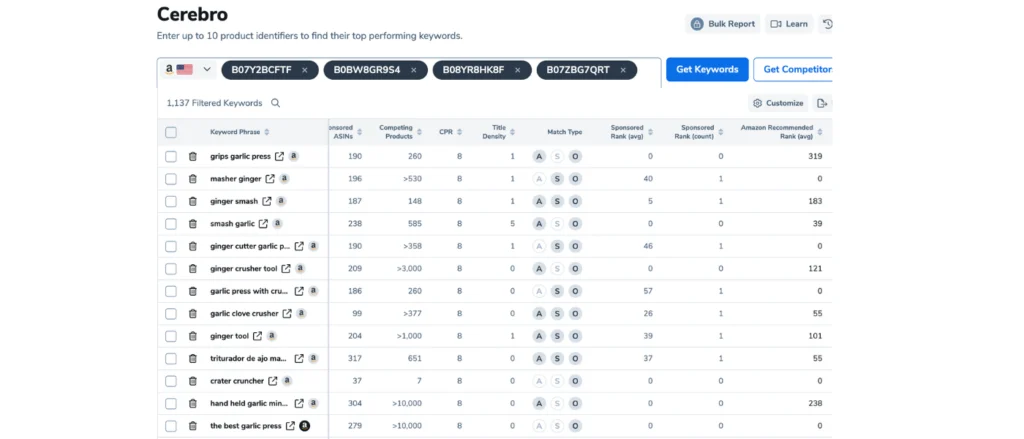Viewport: 1024px width, 439px height.
Task: Delete the 'garlic clove crusher' row
Action: pyautogui.click(x=193, y=314)
